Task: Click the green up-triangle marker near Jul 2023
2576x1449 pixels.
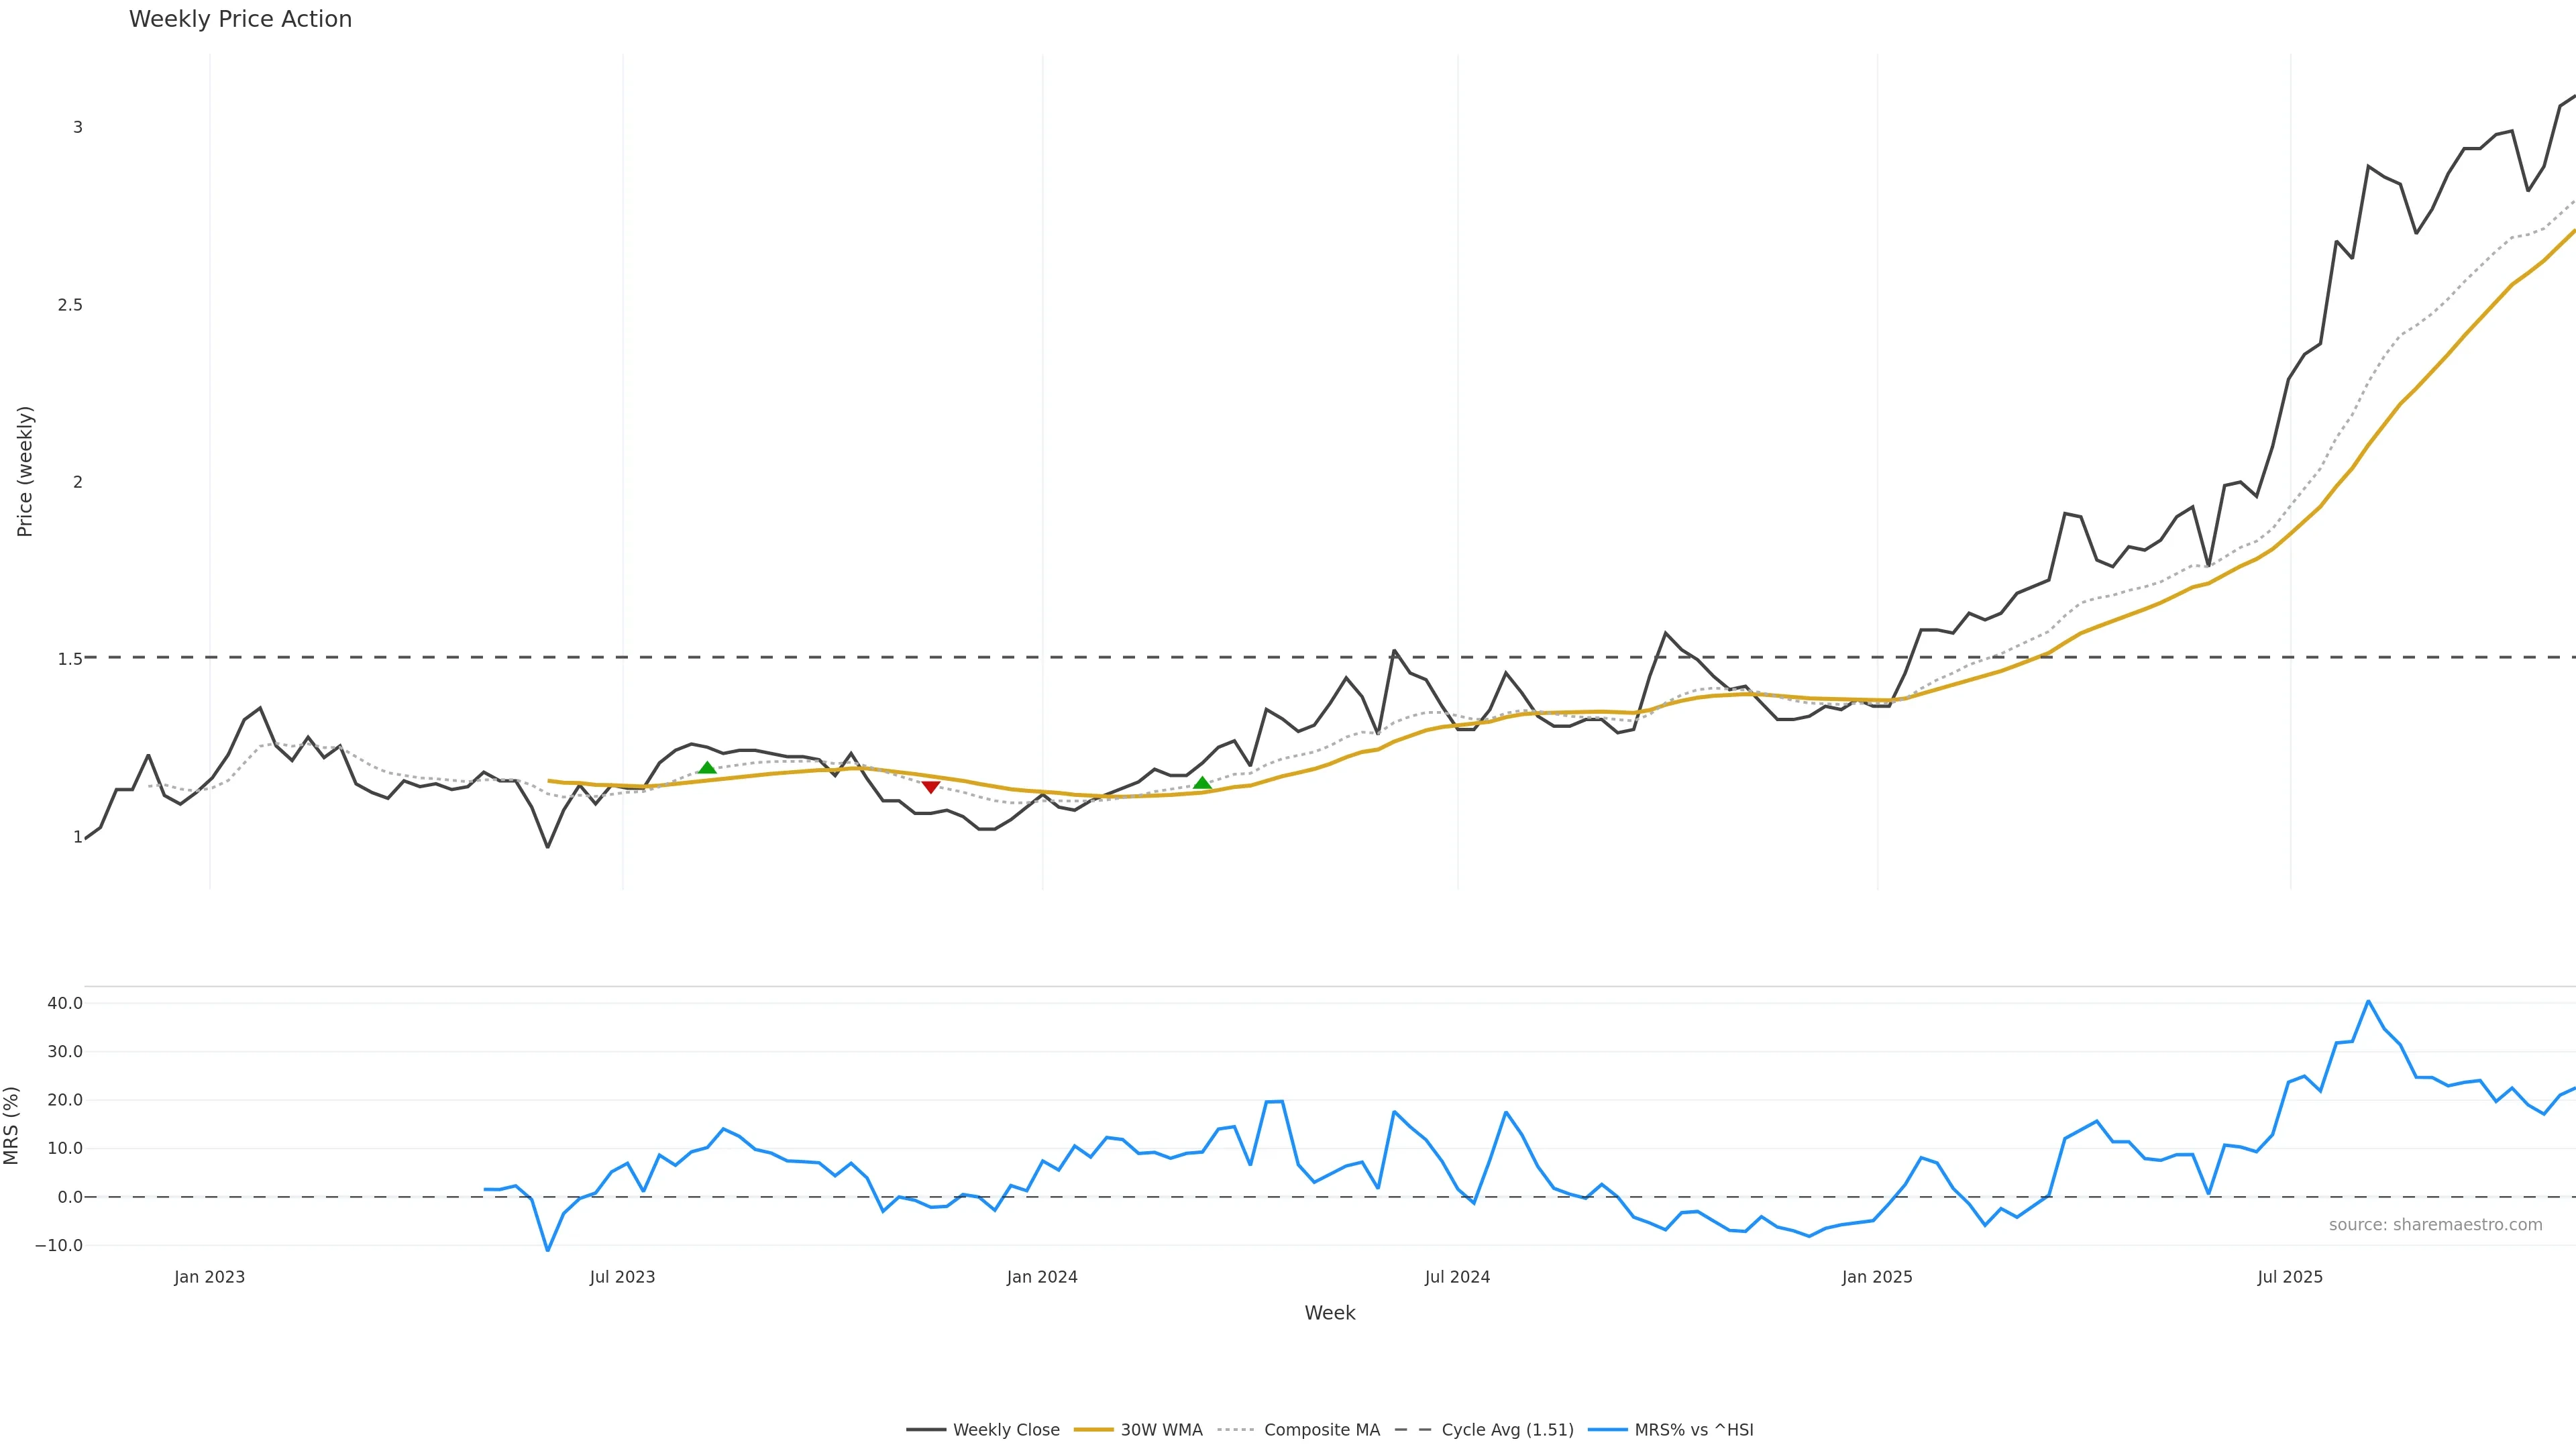Action: pyautogui.click(x=707, y=768)
